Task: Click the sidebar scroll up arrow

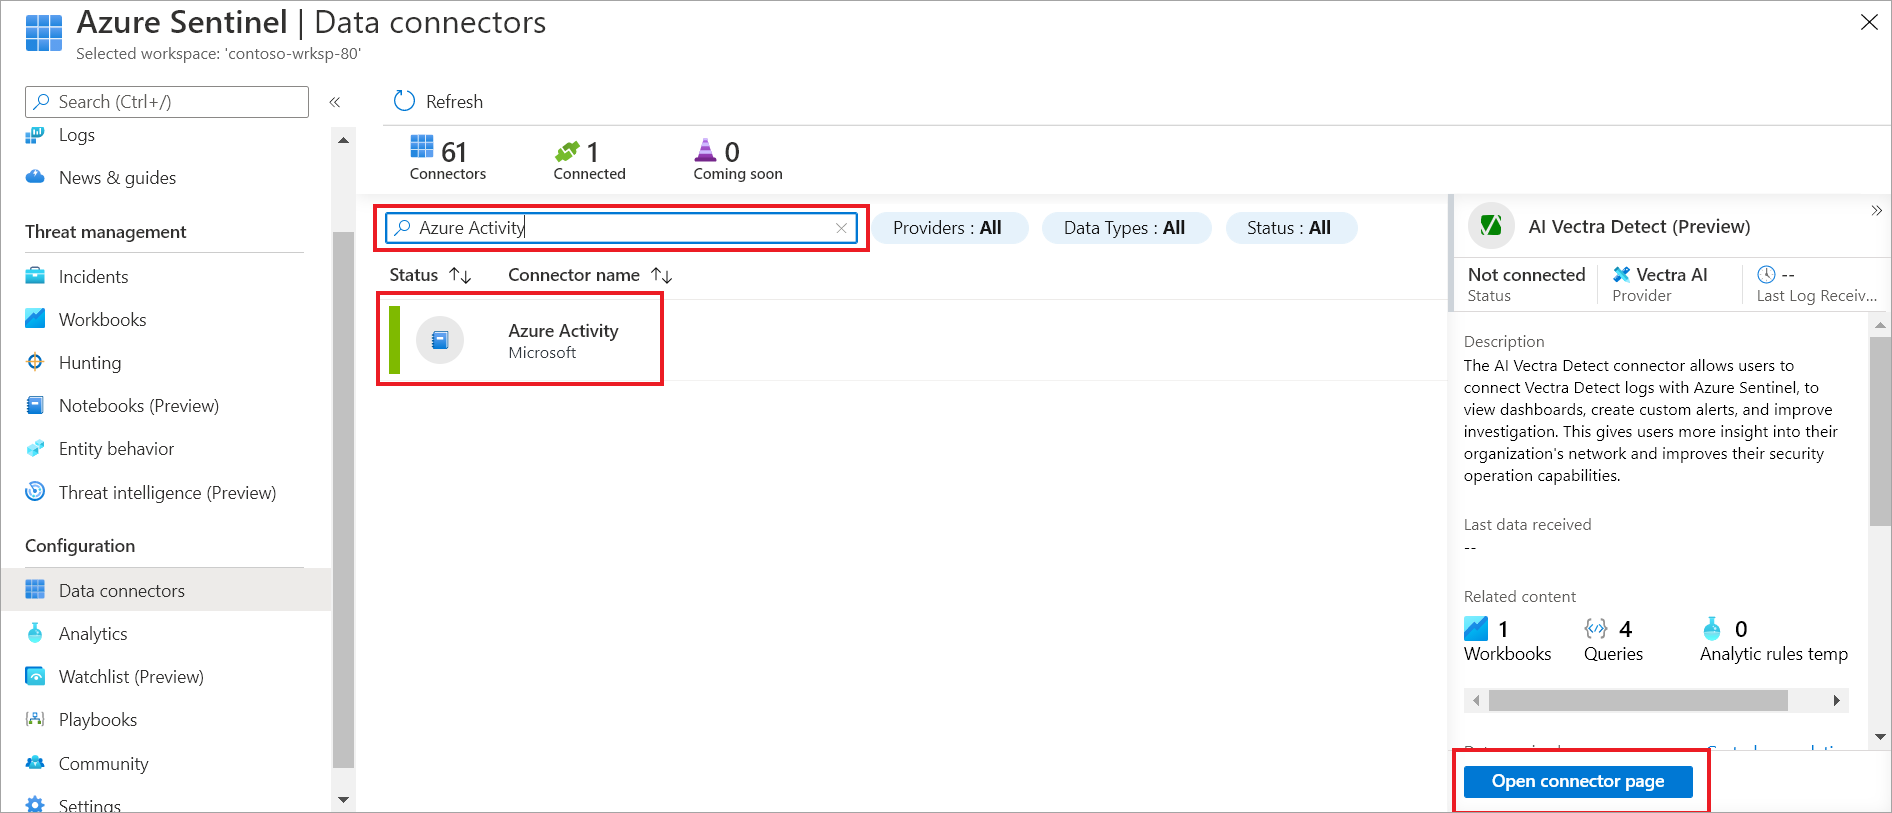Action: pyautogui.click(x=343, y=140)
